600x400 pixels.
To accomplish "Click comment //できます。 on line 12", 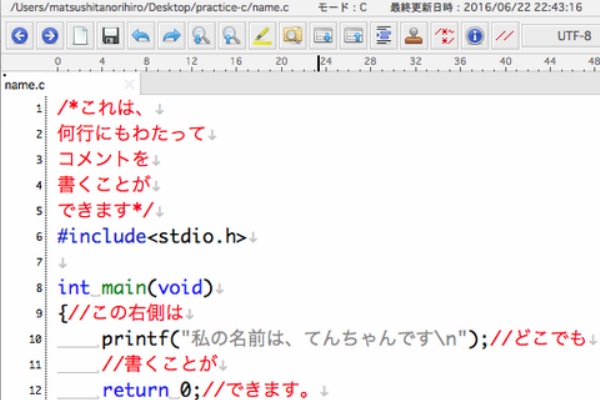I will click(256, 390).
